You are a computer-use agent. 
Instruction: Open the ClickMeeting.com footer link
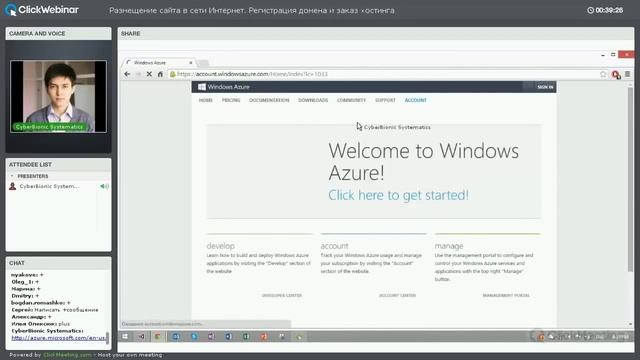67,355
